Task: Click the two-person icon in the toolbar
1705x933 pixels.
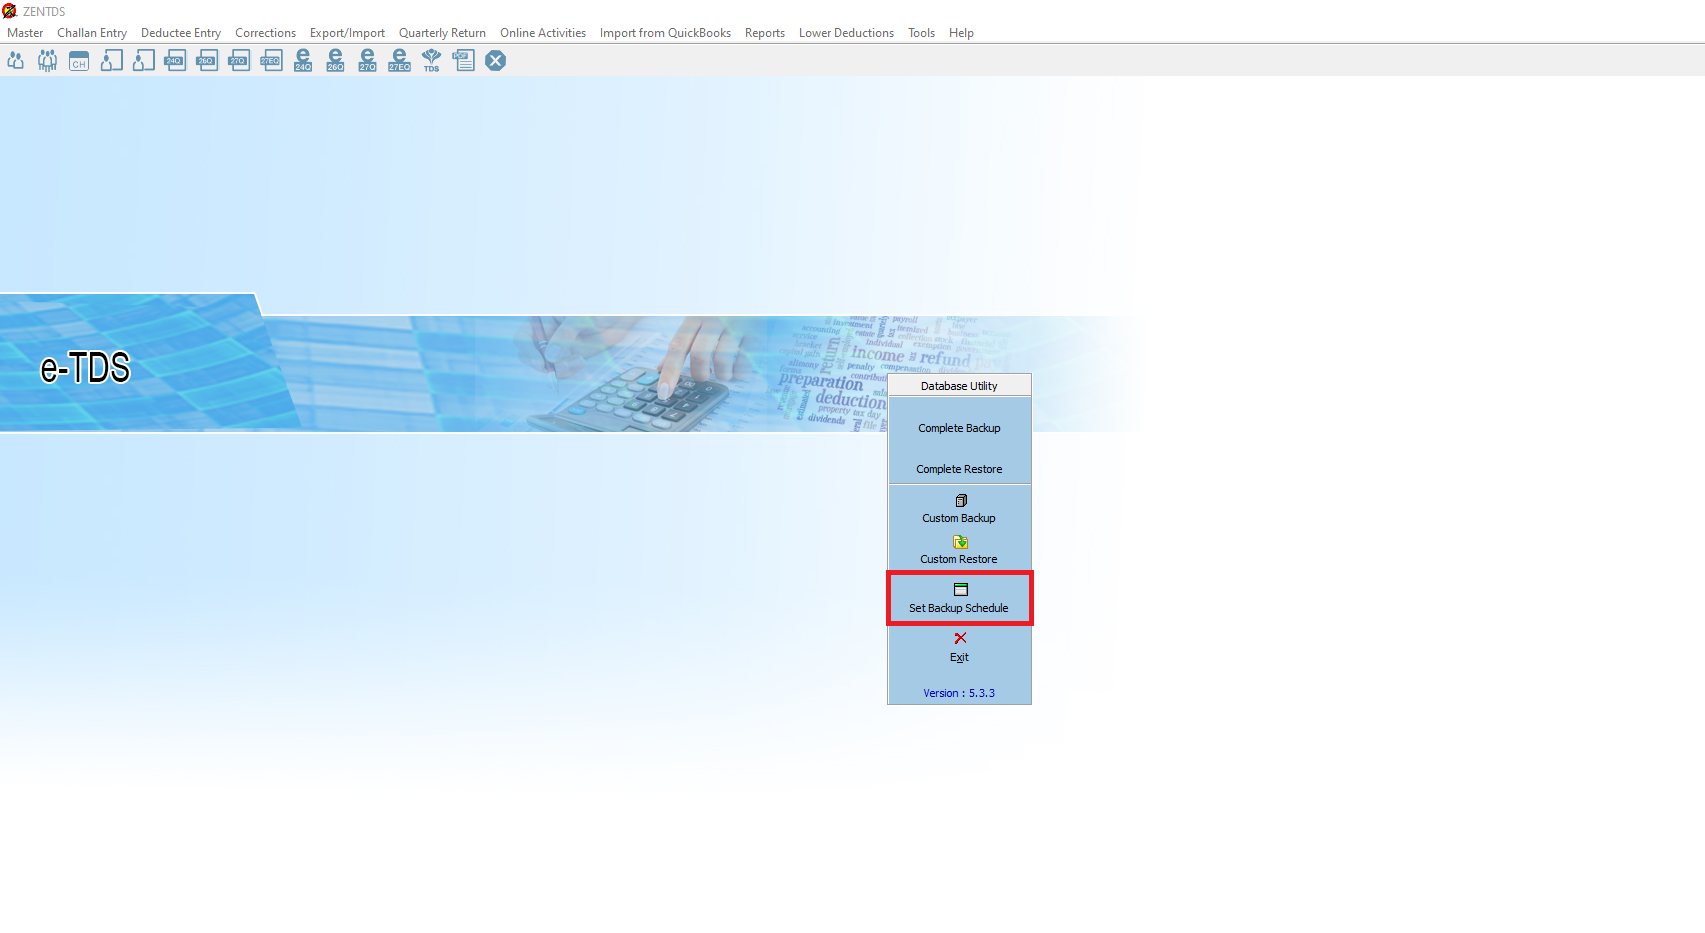Action: pos(16,61)
